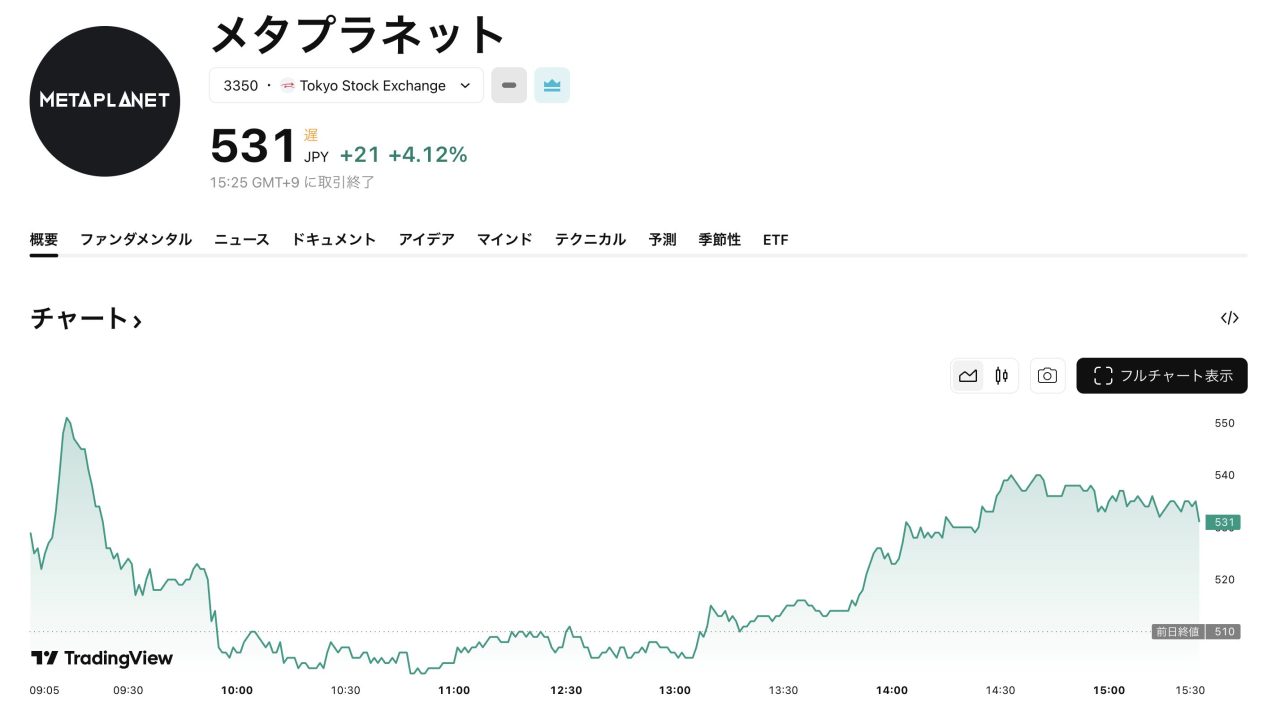Open the ファンダメンタル tab
Screen dimensions: 1280x720
tap(136, 240)
